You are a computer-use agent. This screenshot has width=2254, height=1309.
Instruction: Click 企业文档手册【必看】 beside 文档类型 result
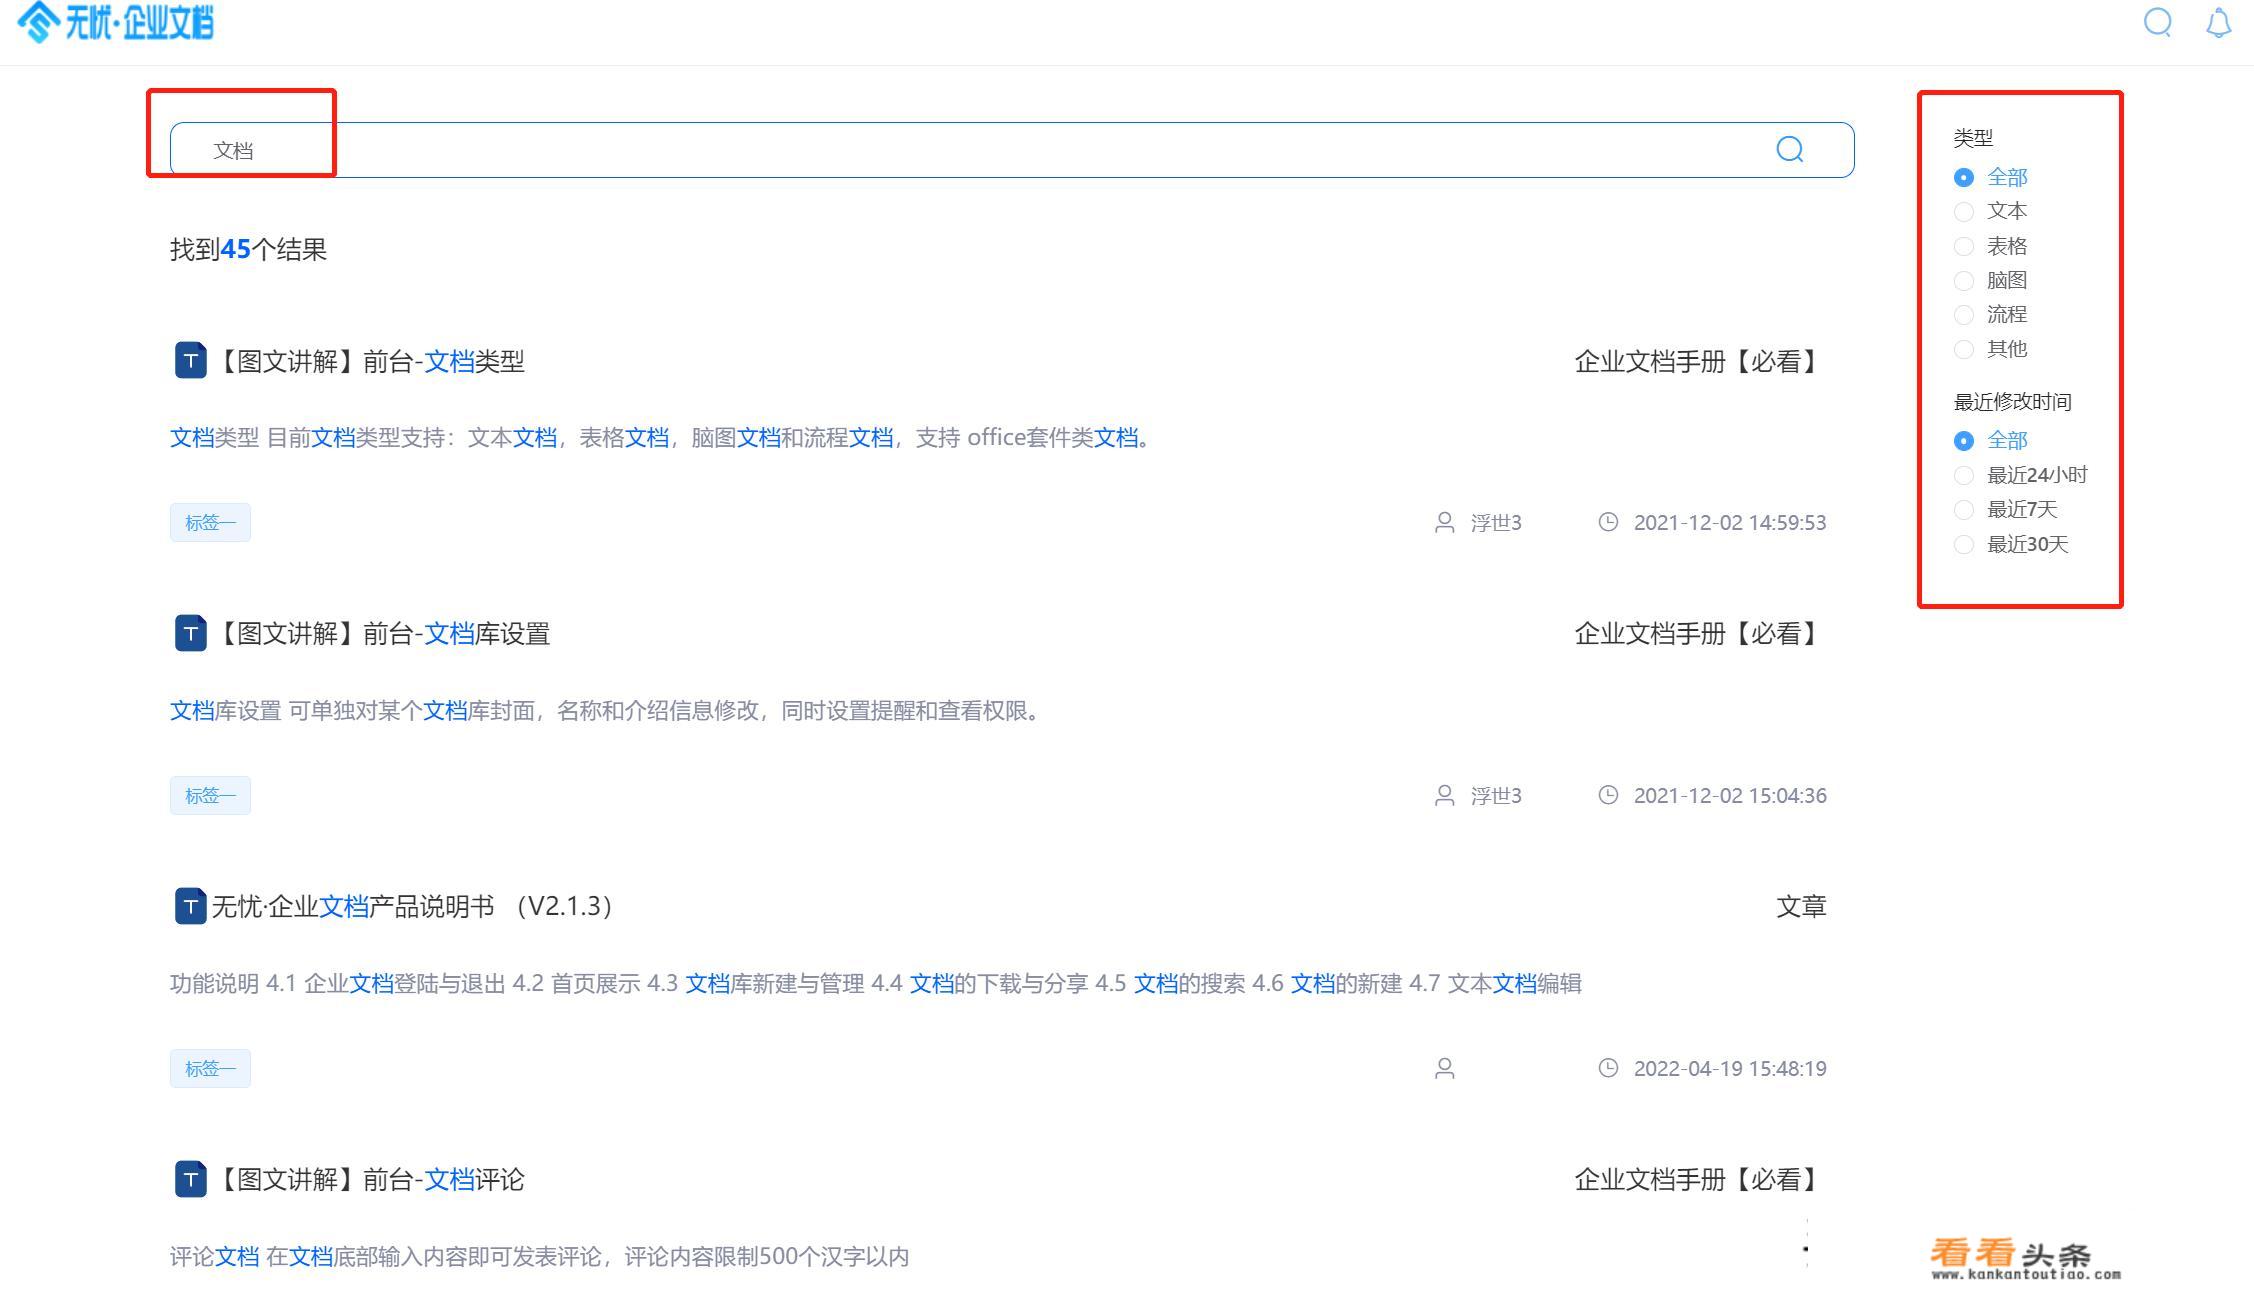pyautogui.click(x=1700, y=361)
